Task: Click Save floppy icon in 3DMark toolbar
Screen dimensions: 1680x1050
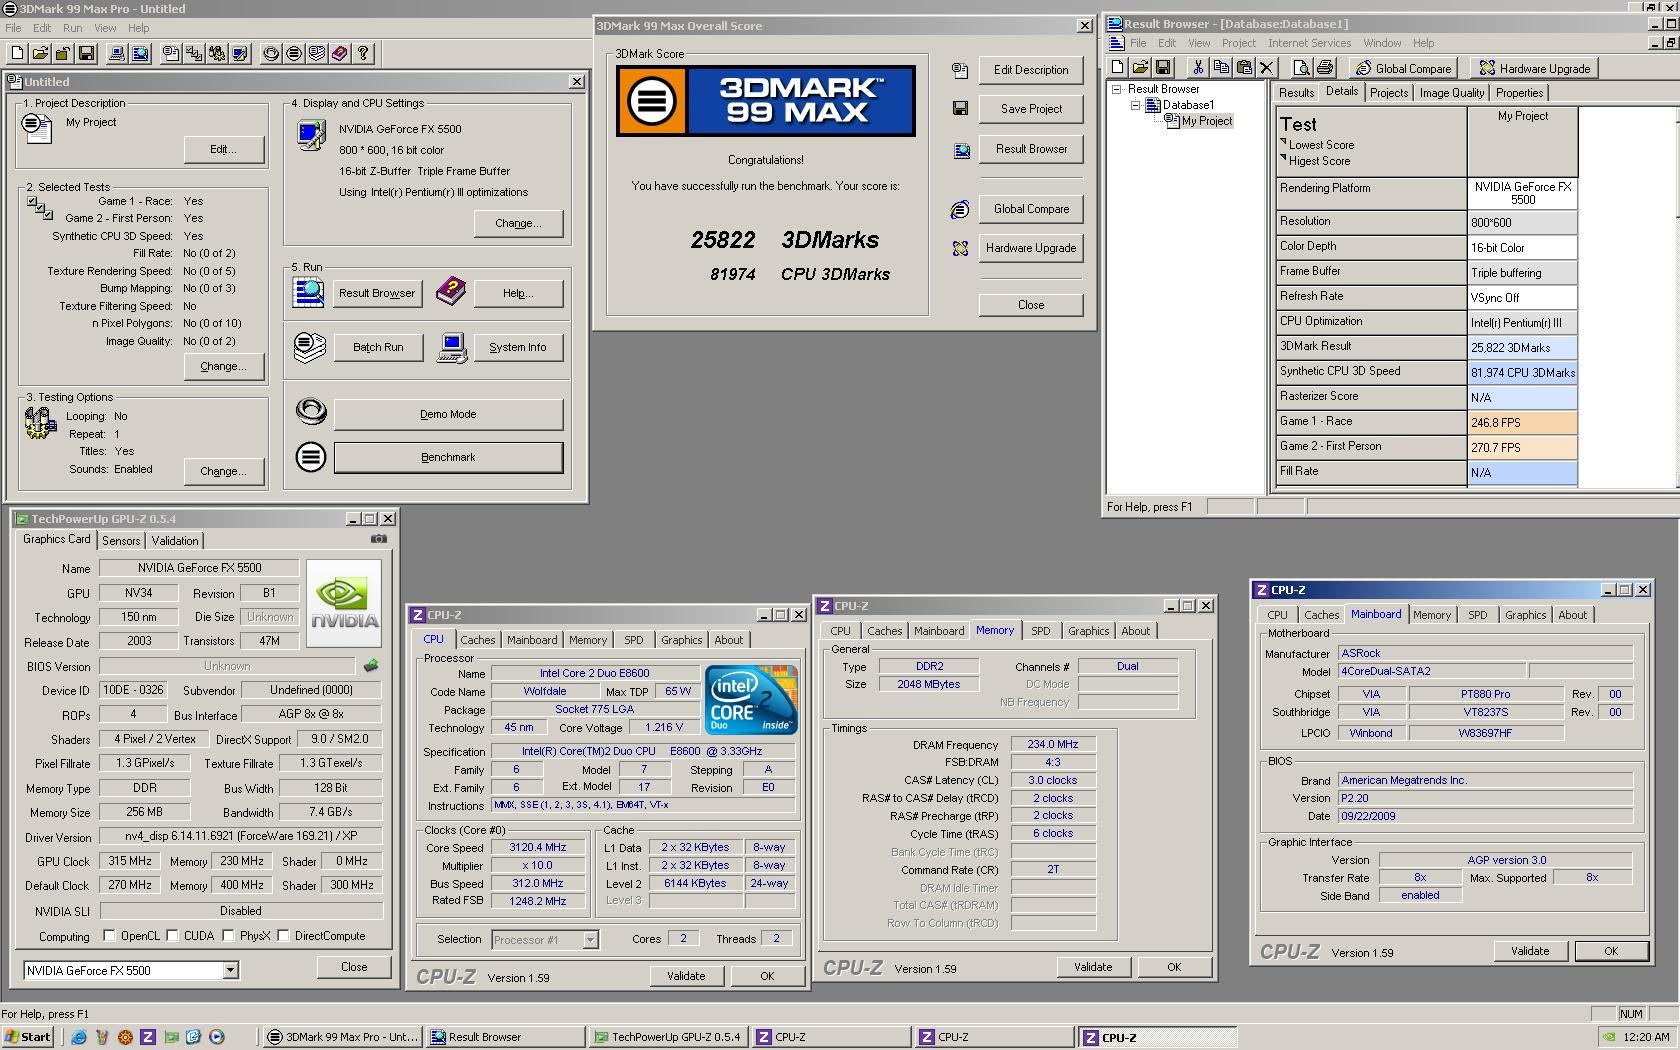Action: 86,53
